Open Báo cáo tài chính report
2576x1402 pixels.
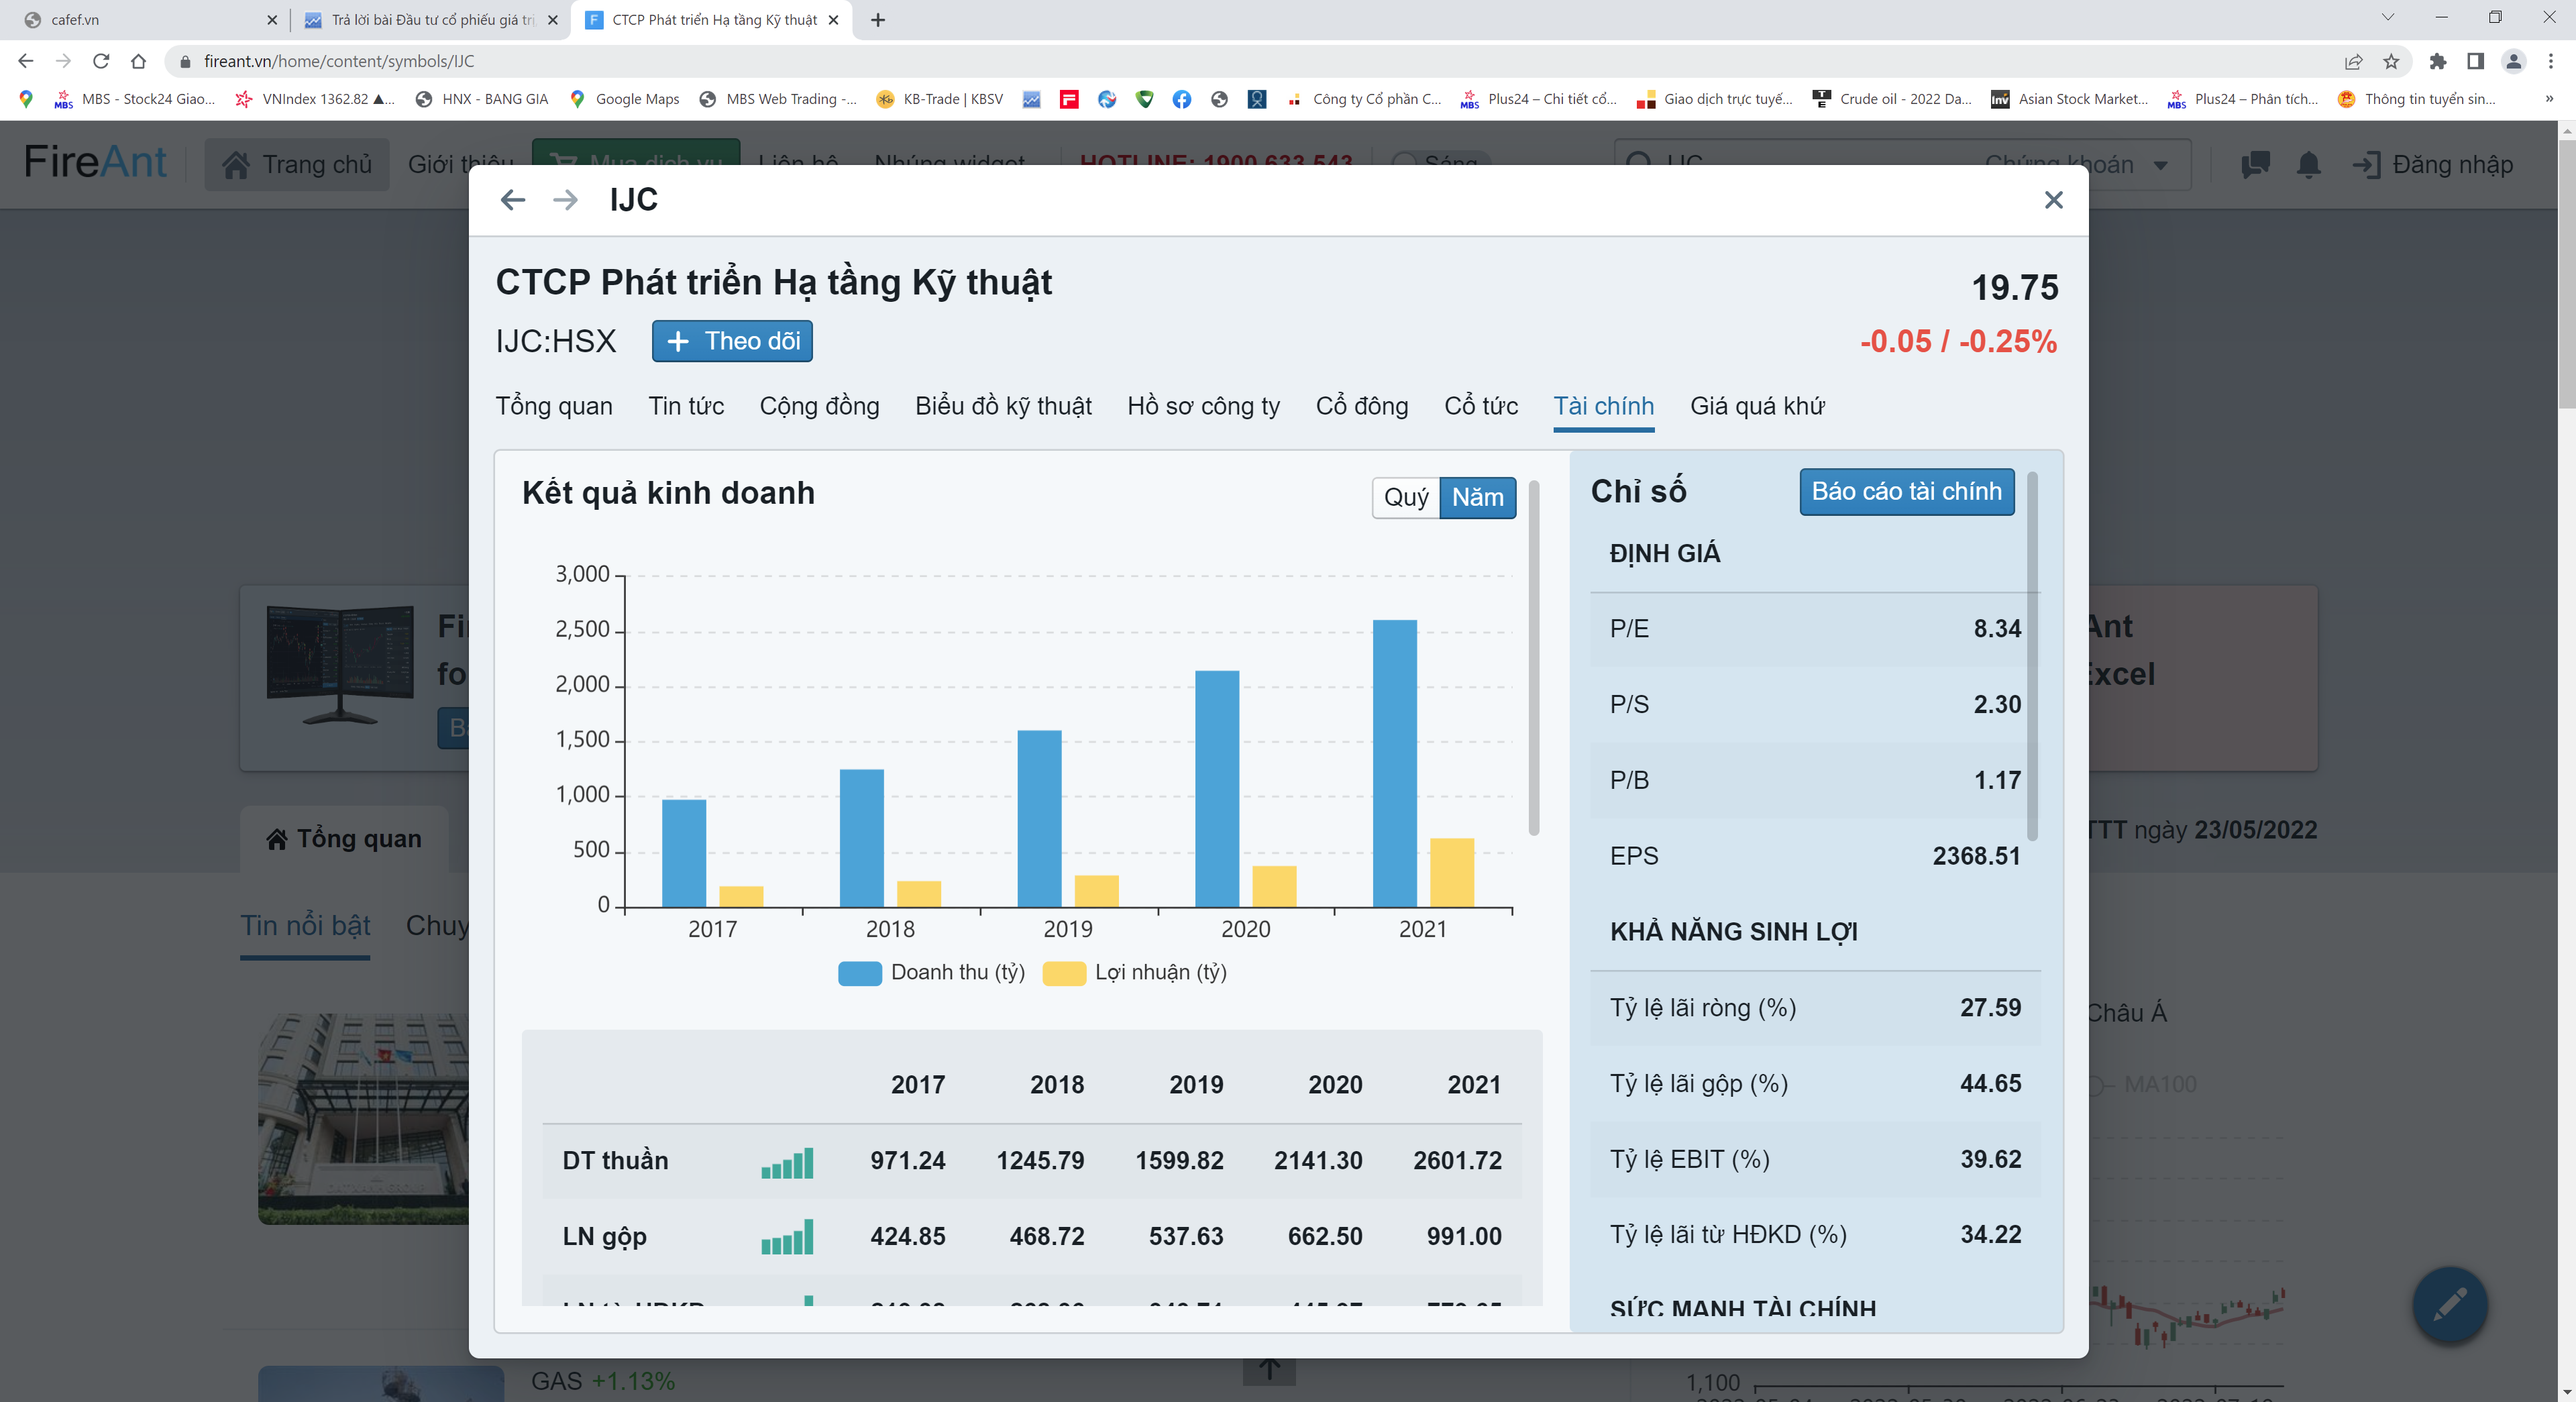click(1906, 491)
